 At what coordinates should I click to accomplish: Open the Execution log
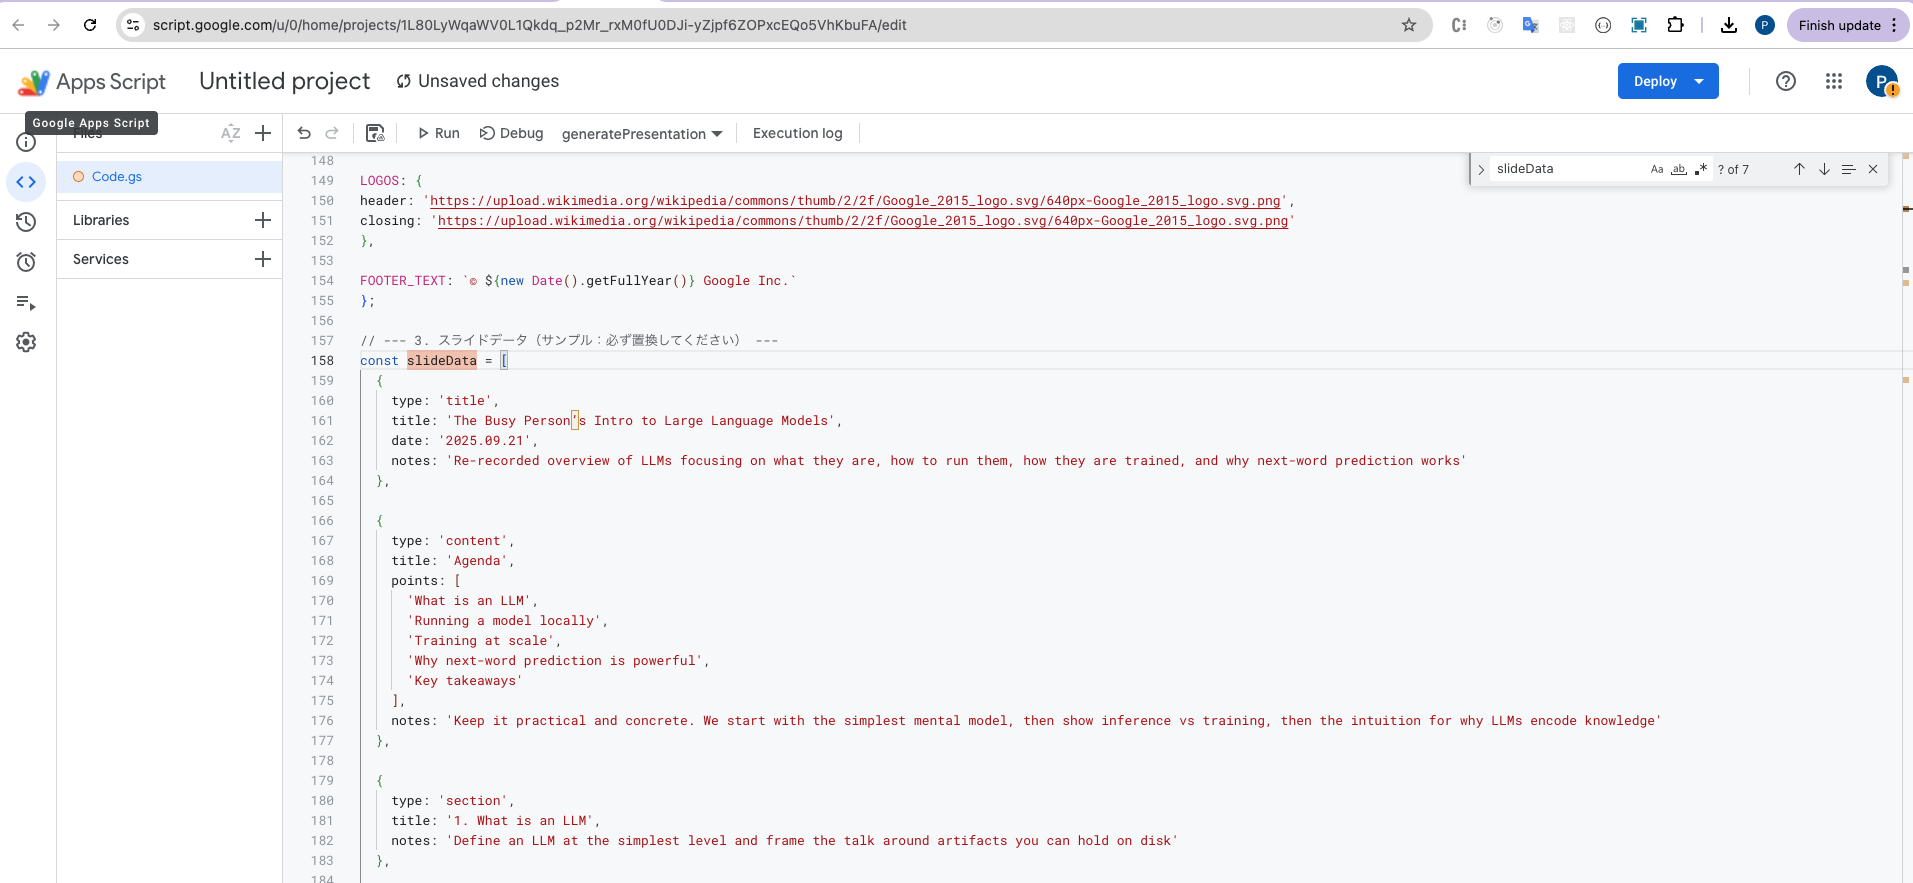[x=797, y=133]
